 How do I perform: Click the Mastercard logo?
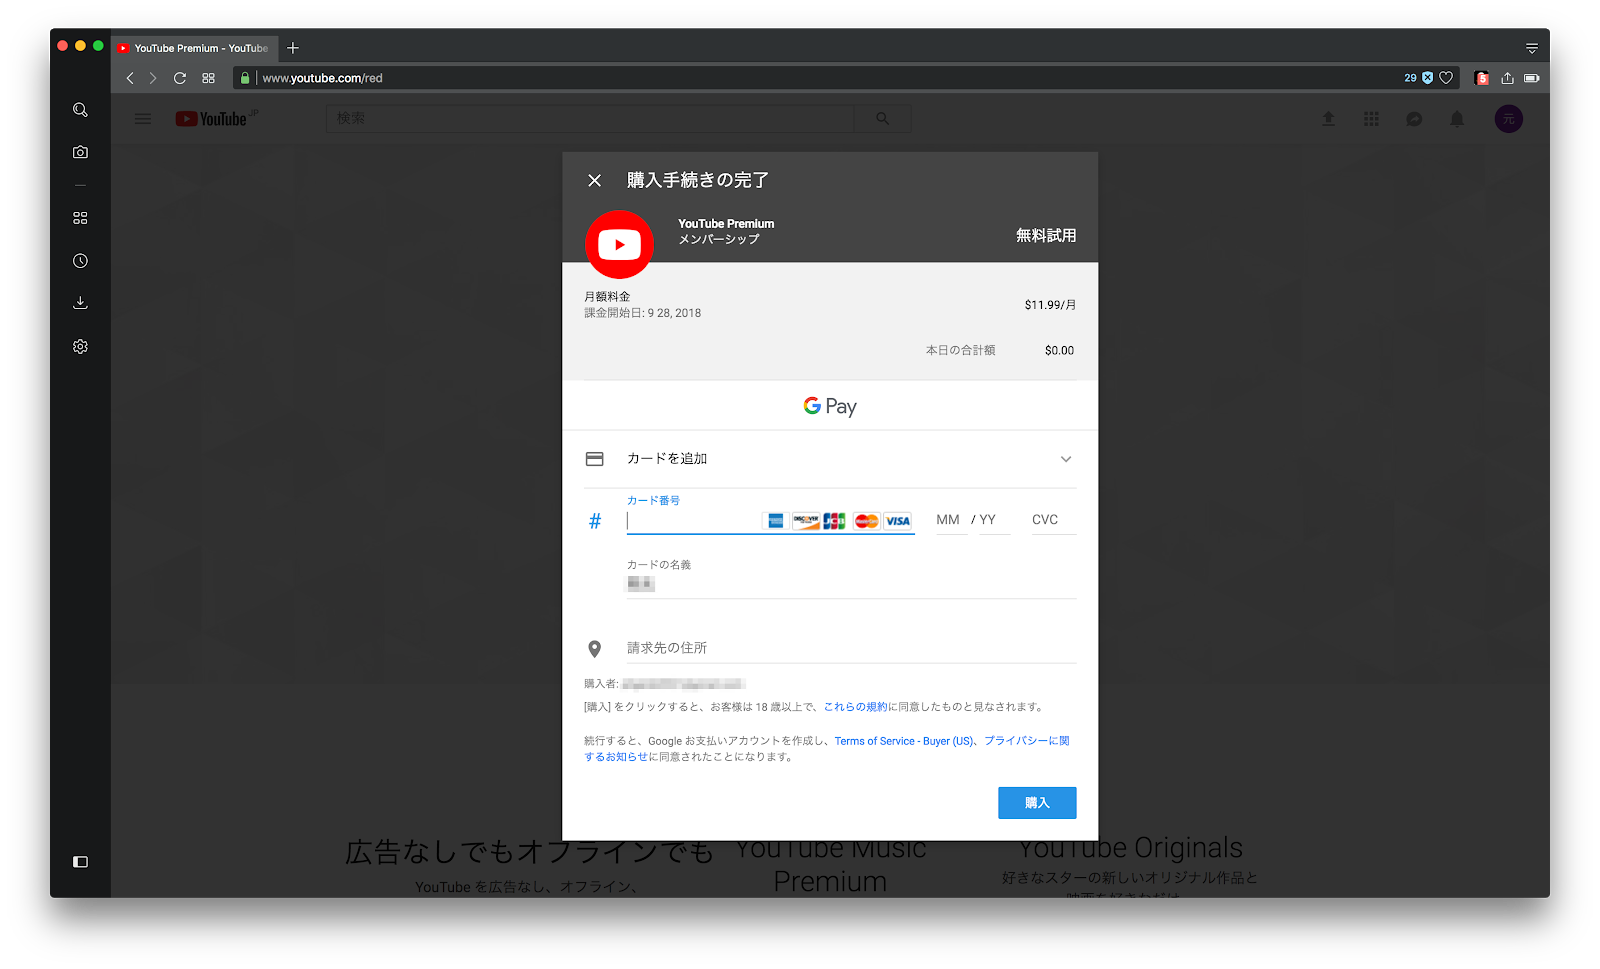pyautogui.click(x=867, y=521)
